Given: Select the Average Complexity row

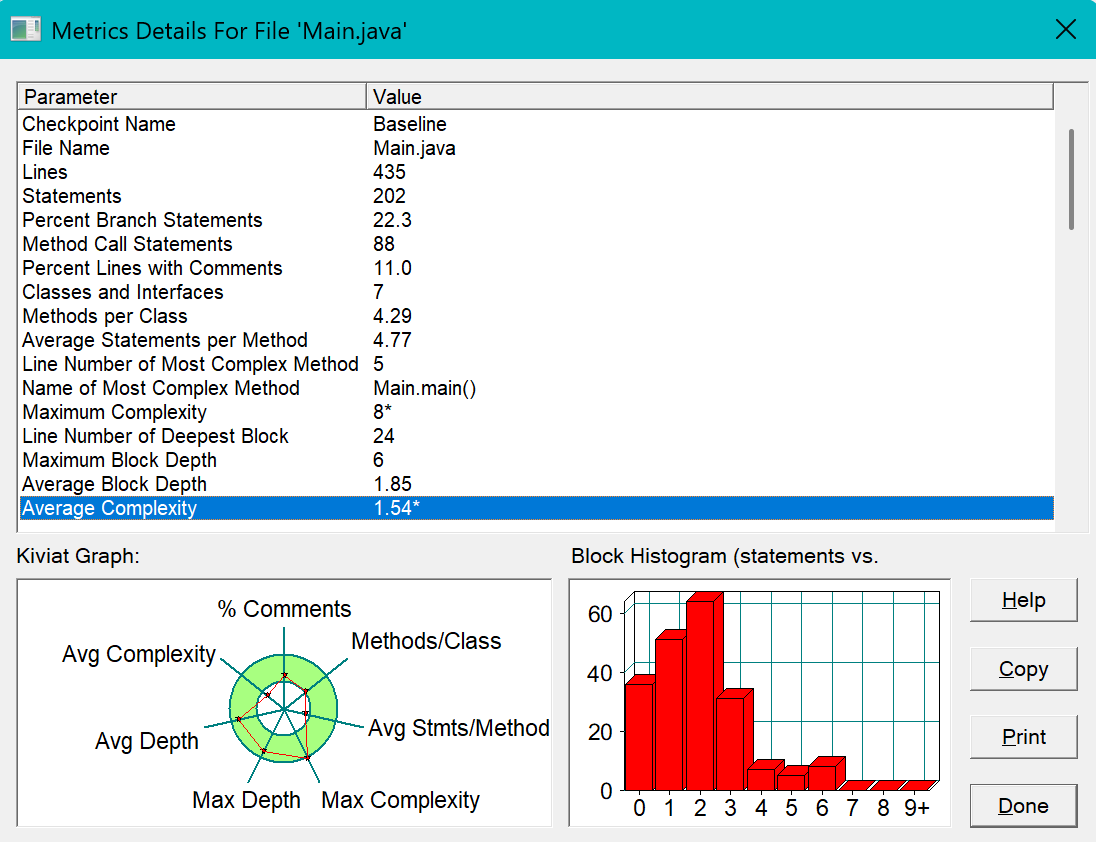Looking at the screenshot, I should (536, 508).
